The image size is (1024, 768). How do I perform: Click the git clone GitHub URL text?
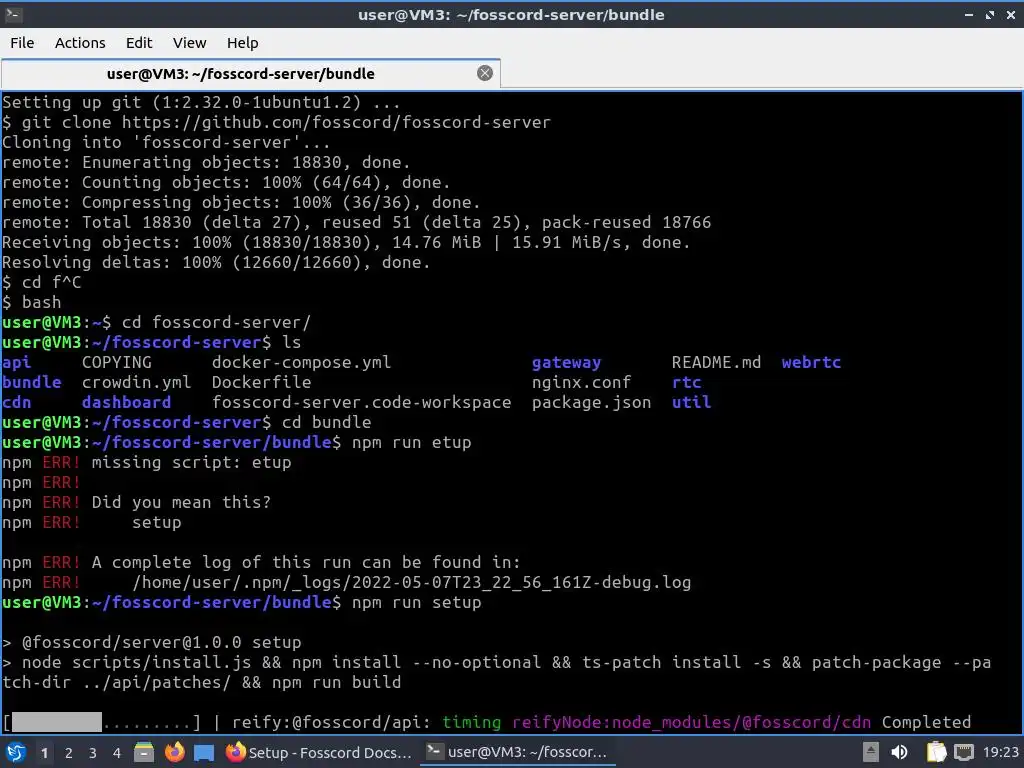(336, 122)
